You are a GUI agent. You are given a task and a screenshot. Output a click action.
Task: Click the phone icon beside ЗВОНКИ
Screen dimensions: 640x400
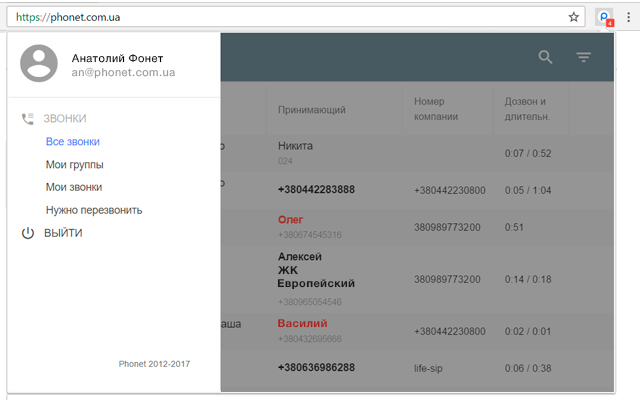point(28,119)
